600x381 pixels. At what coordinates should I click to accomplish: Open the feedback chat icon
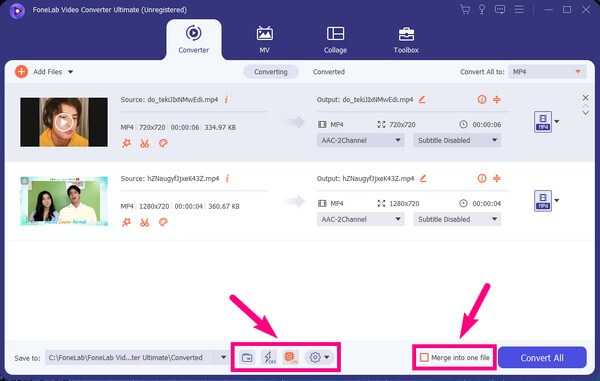click(x=500, y=9)
